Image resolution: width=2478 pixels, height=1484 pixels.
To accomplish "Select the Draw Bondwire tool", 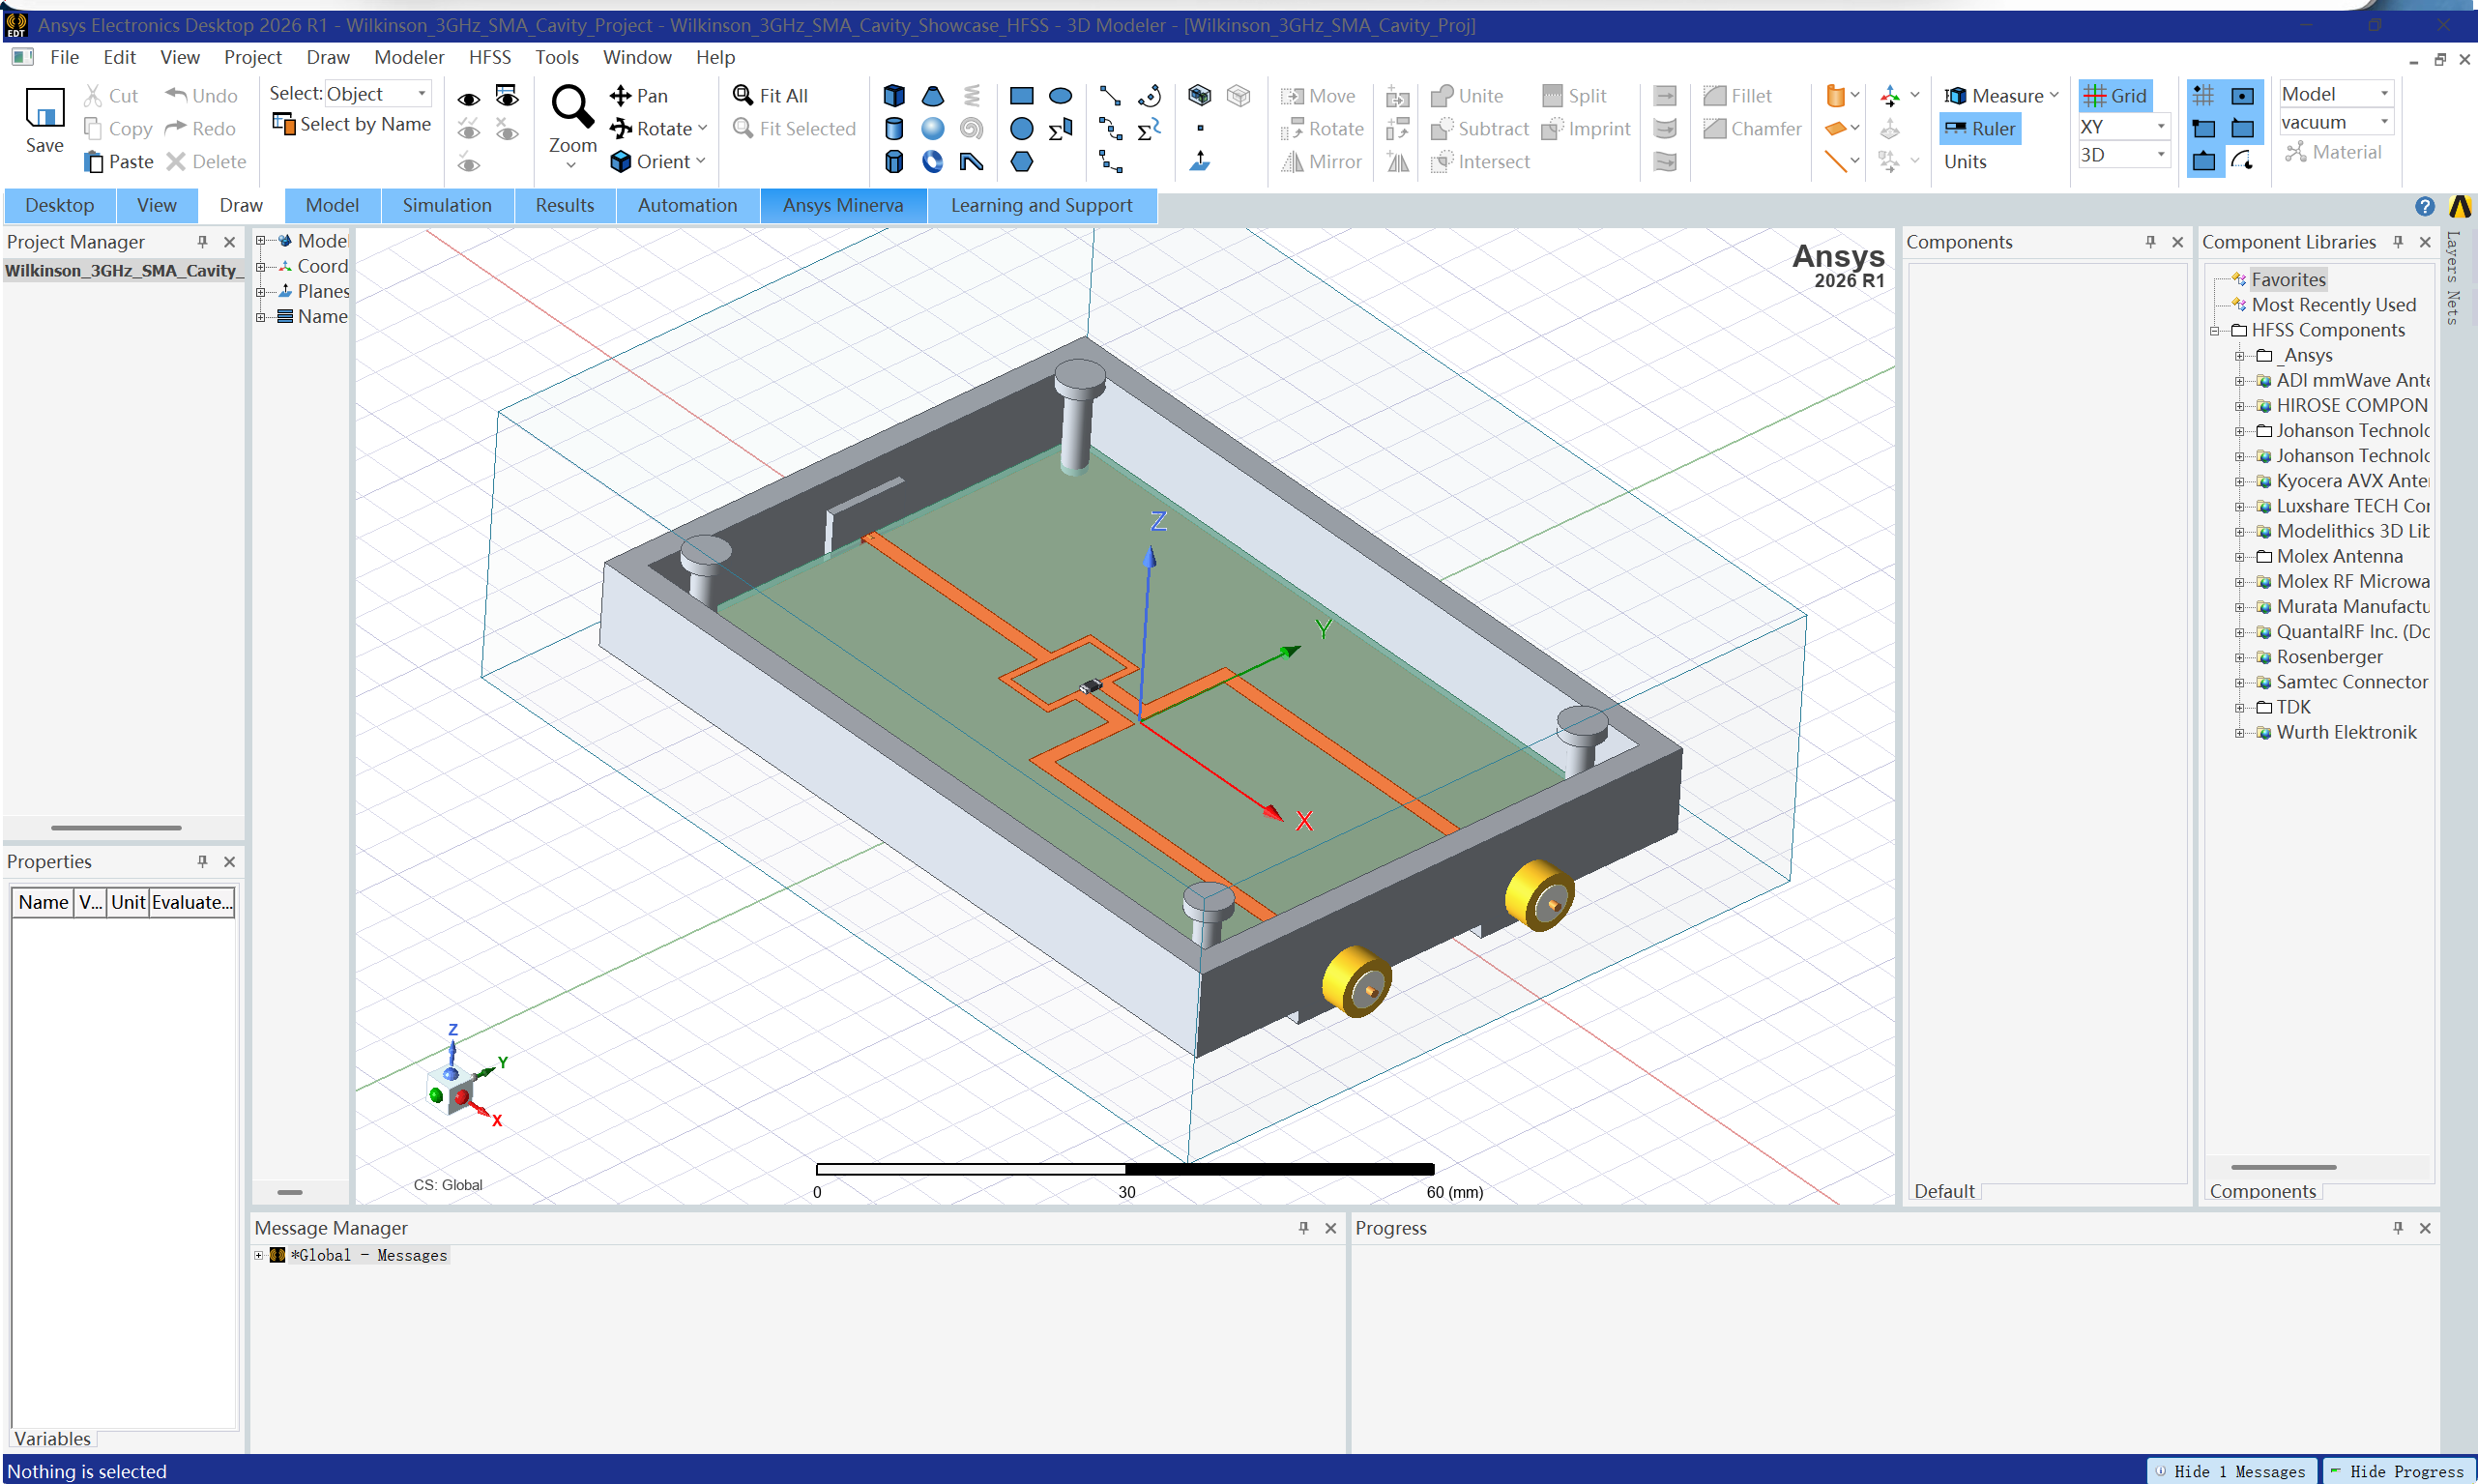I will (x=971, y=162).
